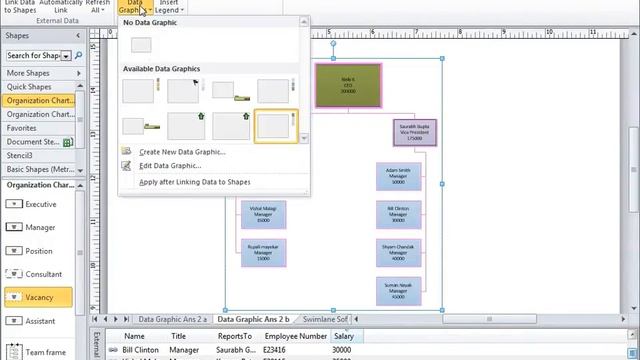Viewport: 640px width, 360px height.
Task: Click the Document Stencil green icon
Action: [x=68, y=142]
